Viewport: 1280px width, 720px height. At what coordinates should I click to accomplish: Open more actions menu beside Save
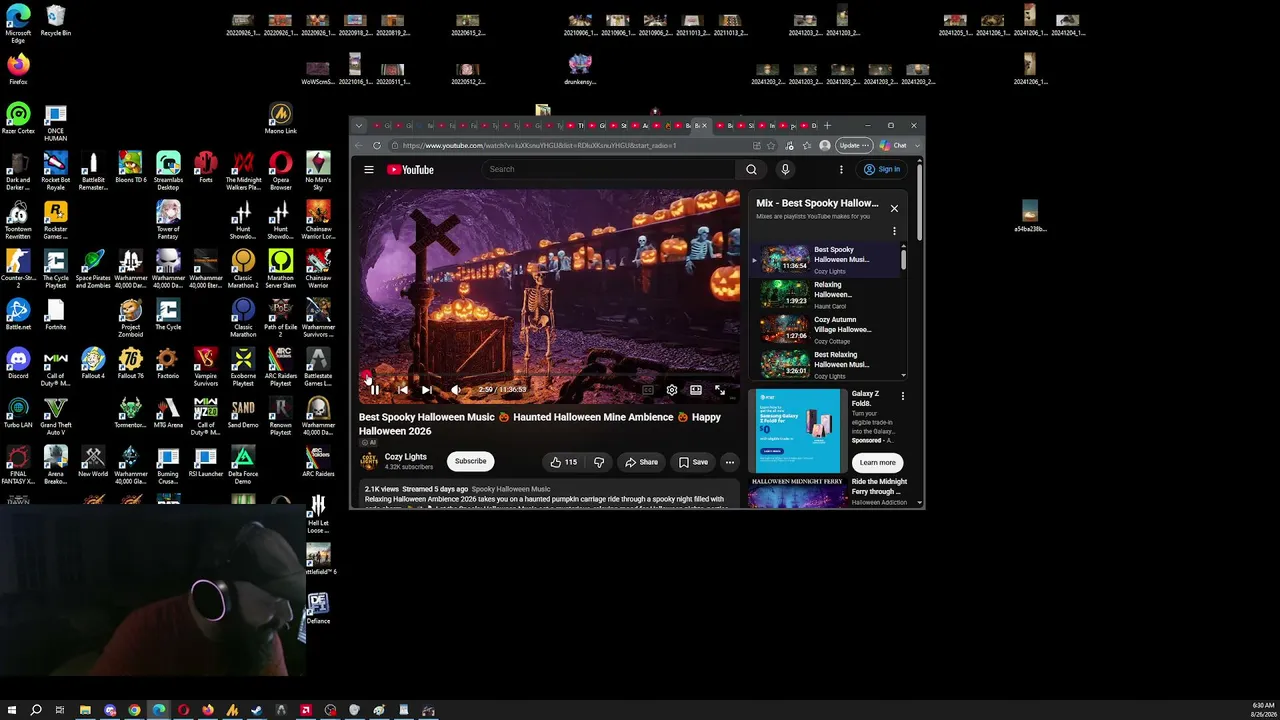(730, 462)
